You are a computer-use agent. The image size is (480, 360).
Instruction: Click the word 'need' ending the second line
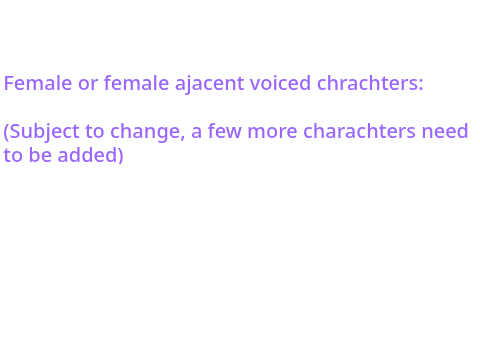[445, 131]
